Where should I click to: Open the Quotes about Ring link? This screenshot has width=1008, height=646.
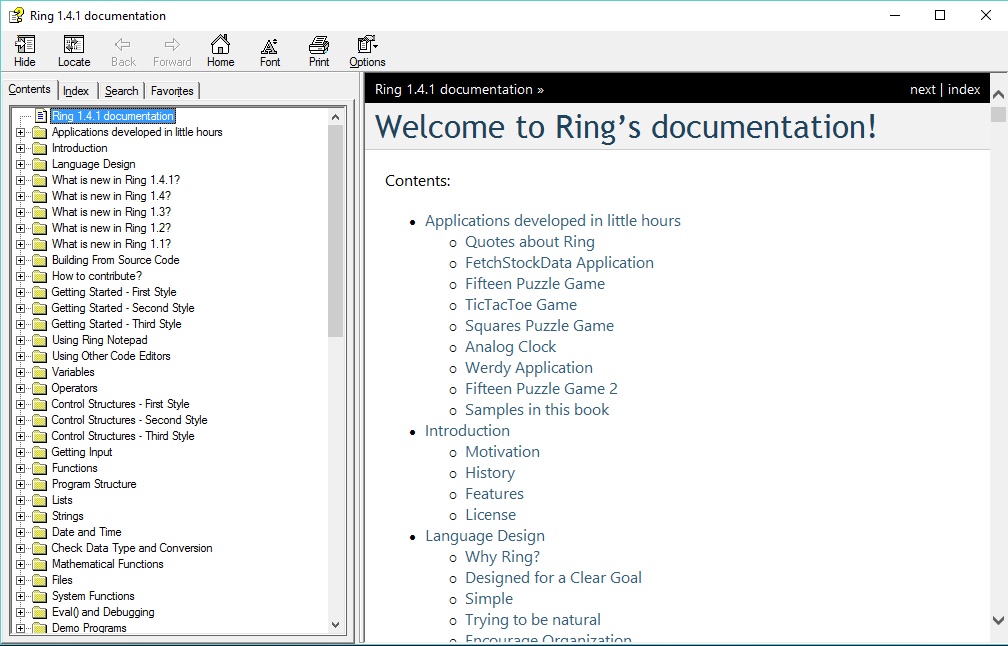pos(530,242)
